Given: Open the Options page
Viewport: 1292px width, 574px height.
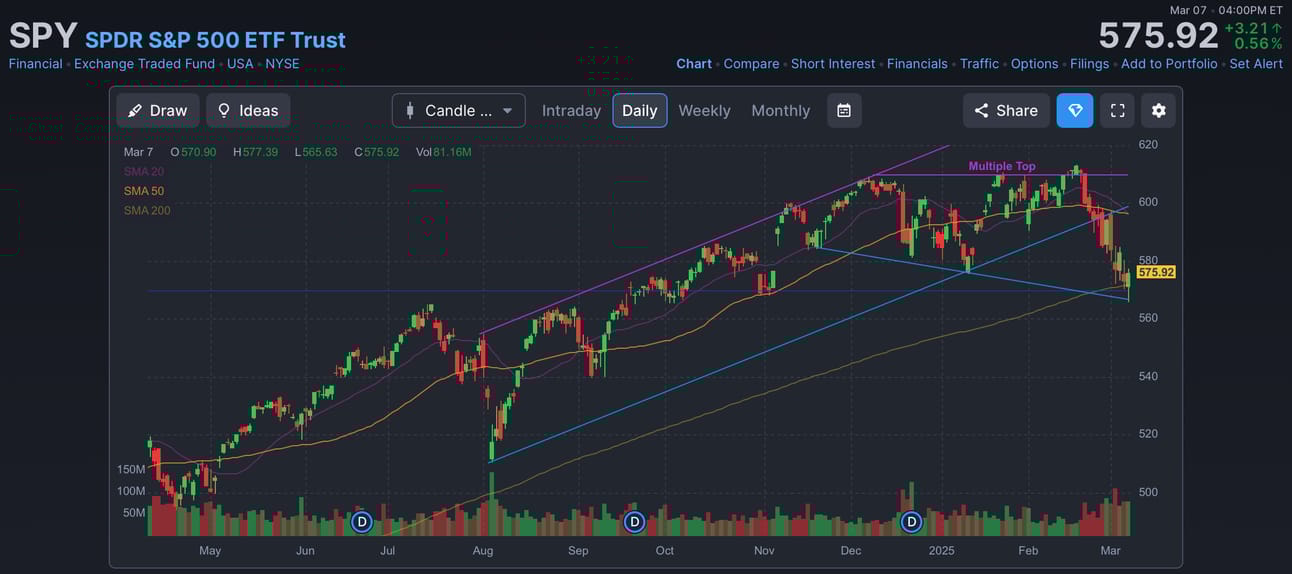Looking at the screenshot, I should [1034, 63].
